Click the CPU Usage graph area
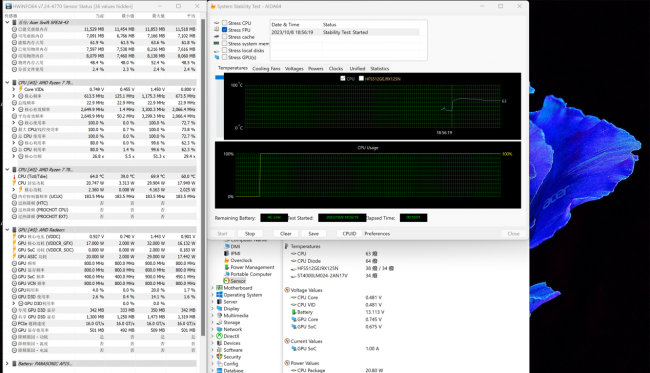650x373 pixels. point(368,175)
